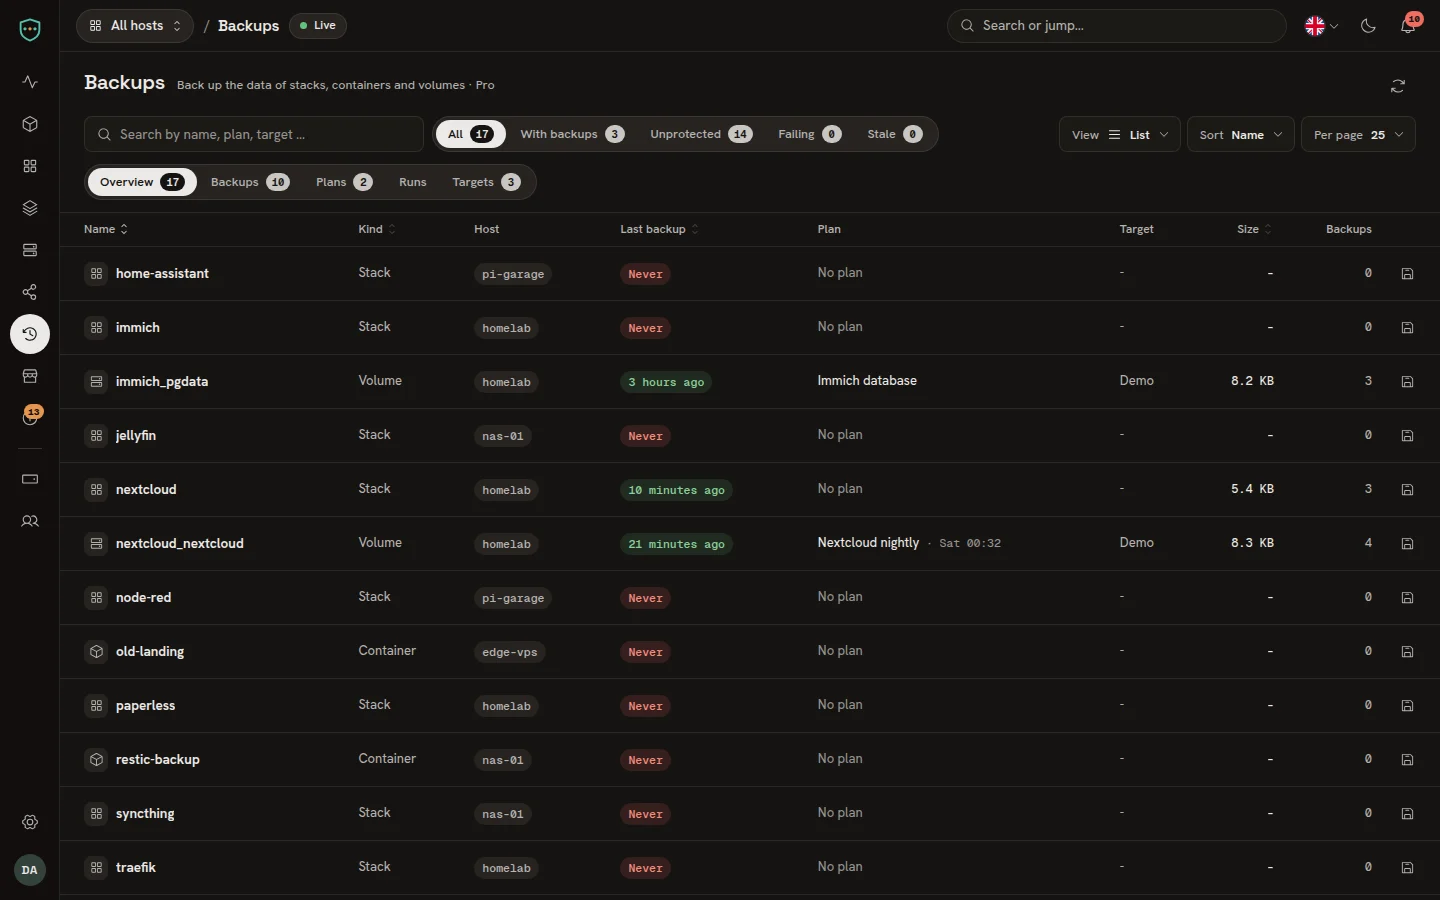The height and width of the screenshot is (900, 1440).
Task: Toggle dark mode with the moon icon
Action: click(x=1368, y=26)
